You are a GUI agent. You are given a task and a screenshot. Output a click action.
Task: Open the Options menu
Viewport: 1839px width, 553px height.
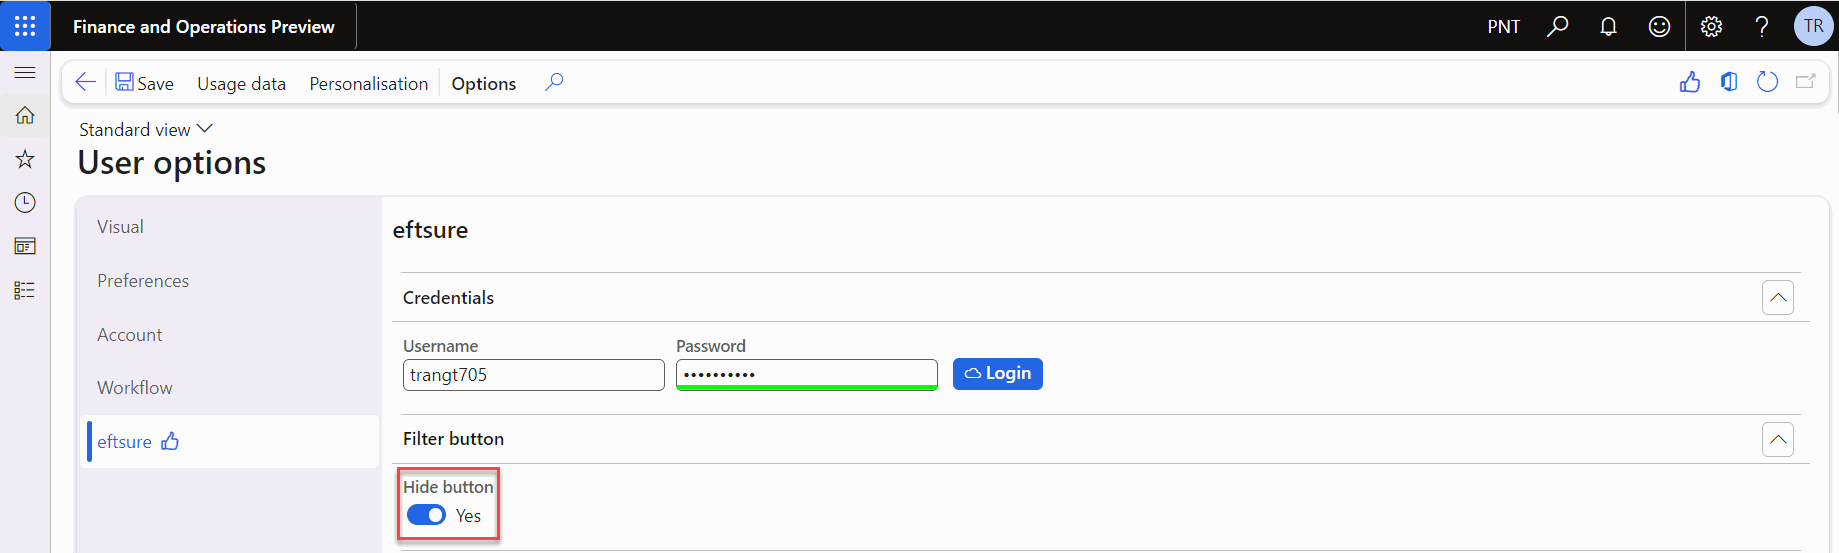tap(484, 83)
